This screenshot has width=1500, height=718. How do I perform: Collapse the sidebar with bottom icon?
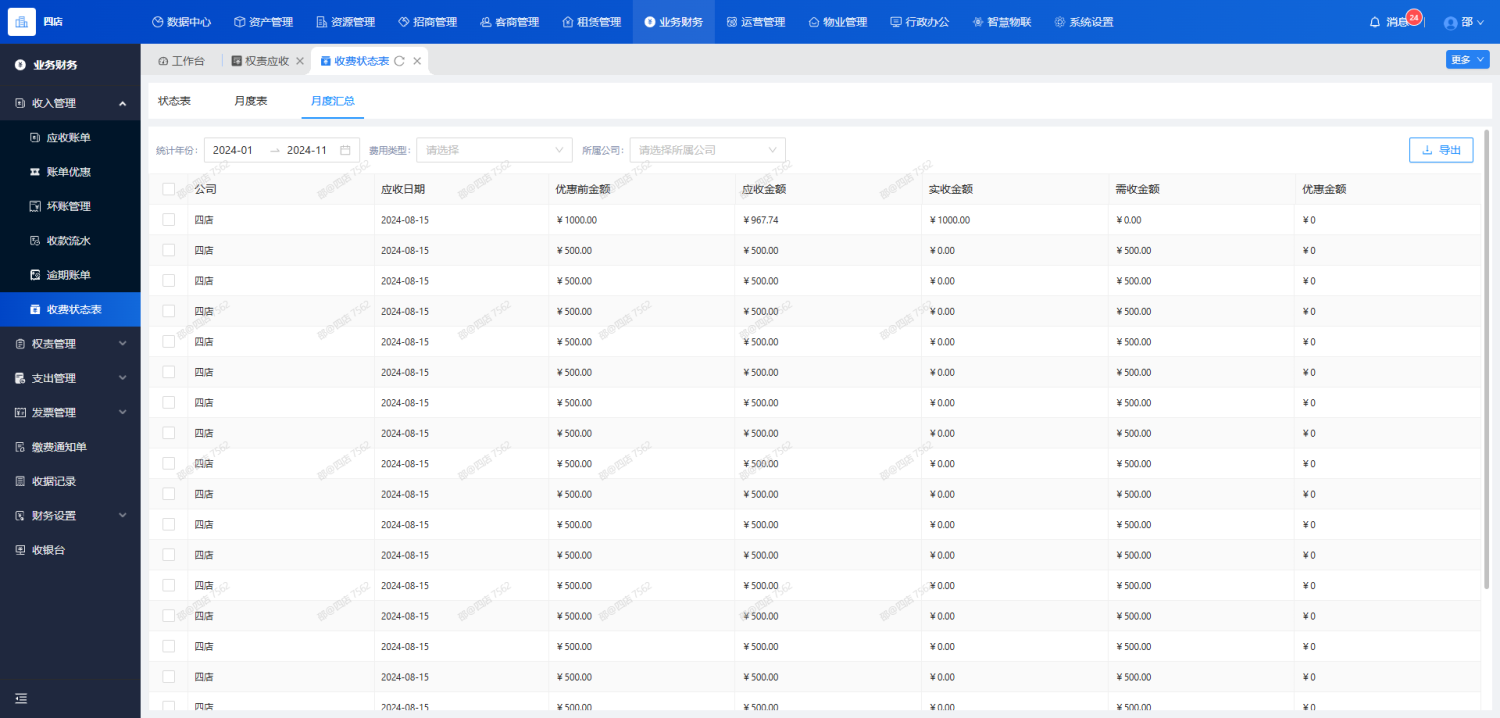(21, 698)
